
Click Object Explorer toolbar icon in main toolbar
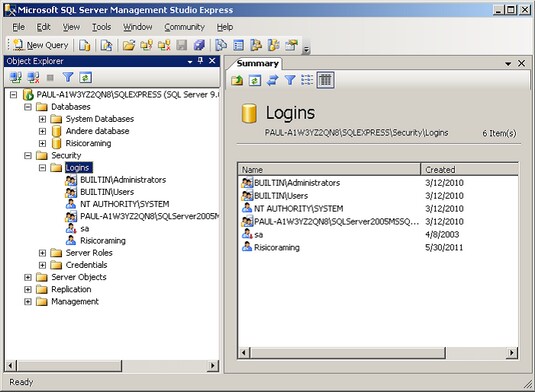tap(256, 45)
